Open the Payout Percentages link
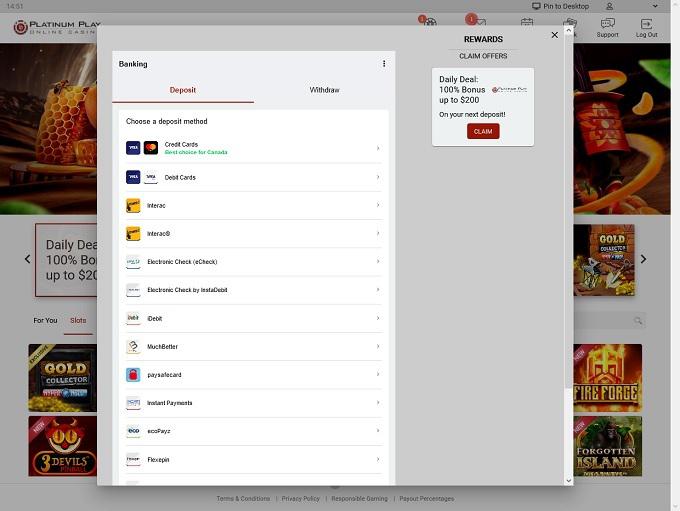 [427, 499]
